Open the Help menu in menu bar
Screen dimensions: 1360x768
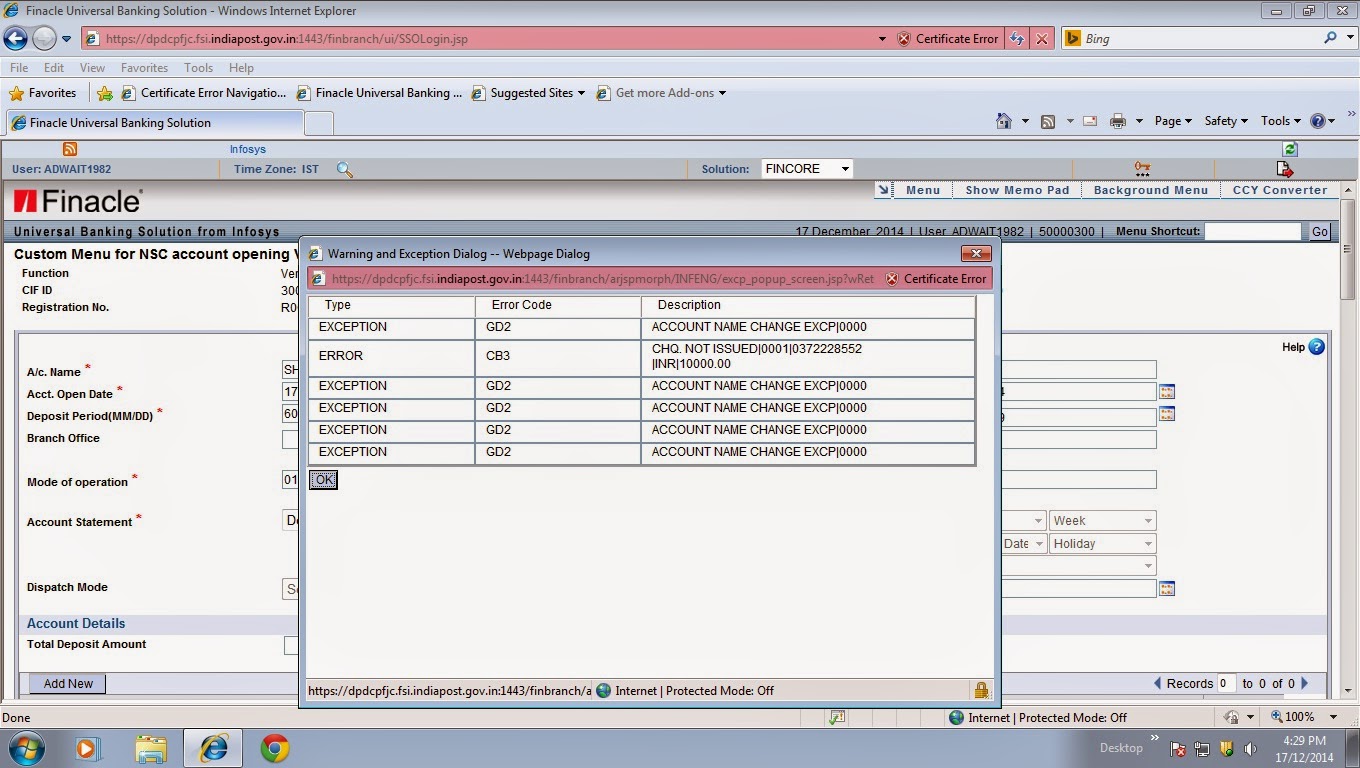click(x=241, y=68)
